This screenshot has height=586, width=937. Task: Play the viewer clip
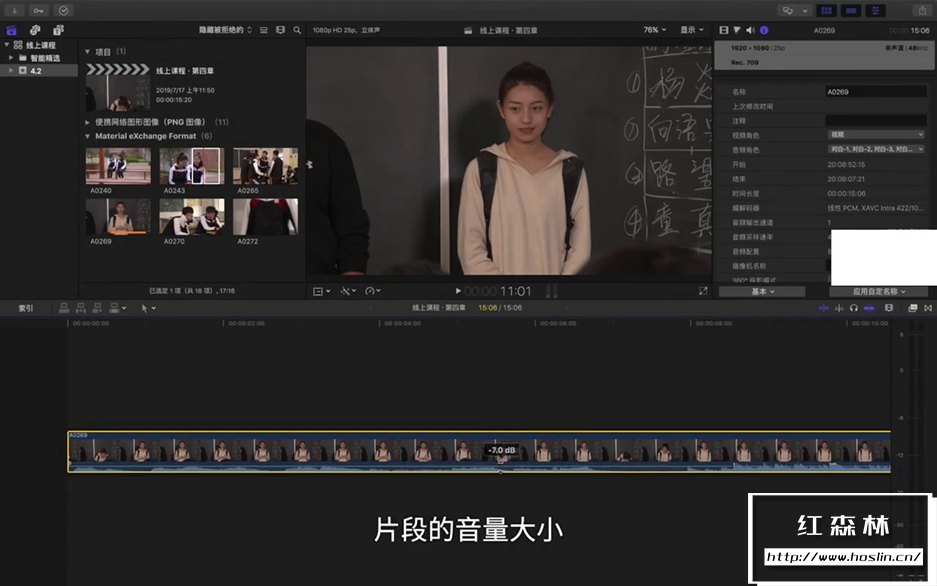click(458, 291)
